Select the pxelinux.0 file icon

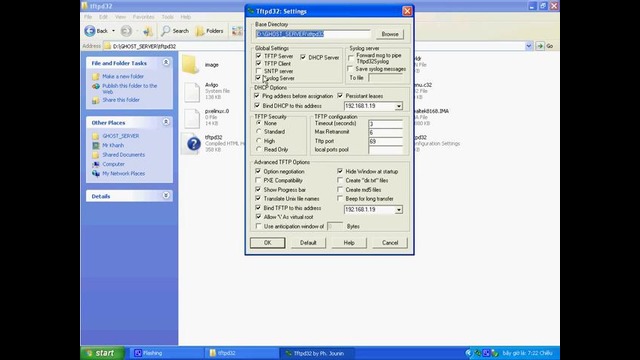pyautogui.click(x=191, y=118)
